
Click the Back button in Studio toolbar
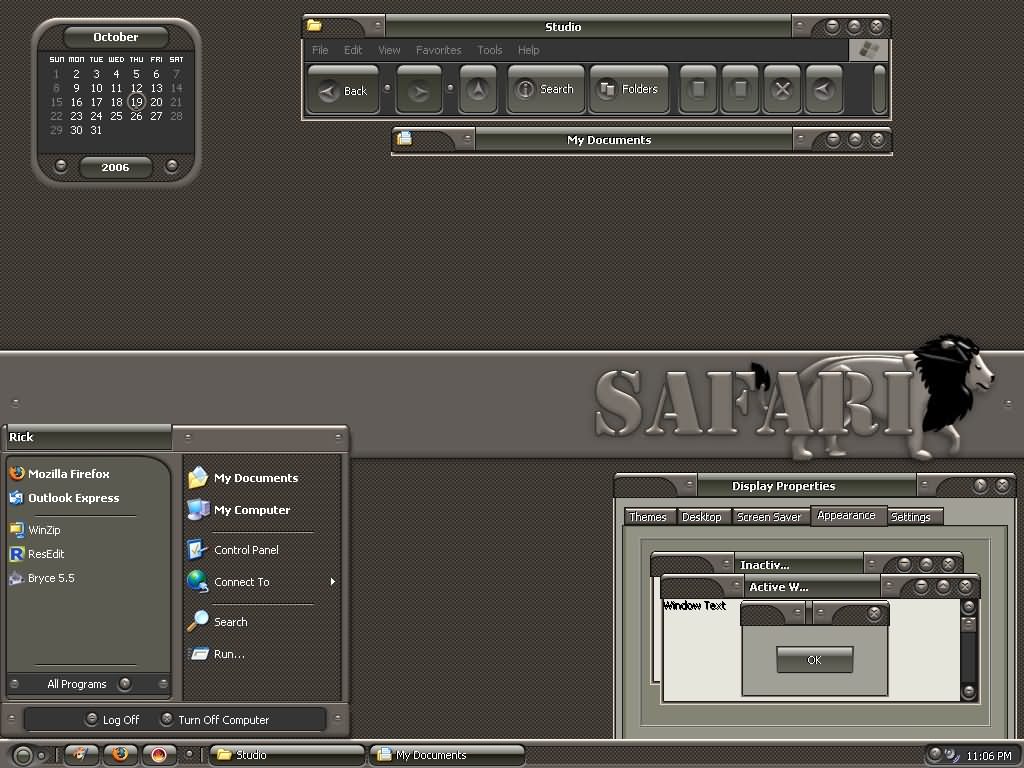pyautogui.click(x=344, y=89)
